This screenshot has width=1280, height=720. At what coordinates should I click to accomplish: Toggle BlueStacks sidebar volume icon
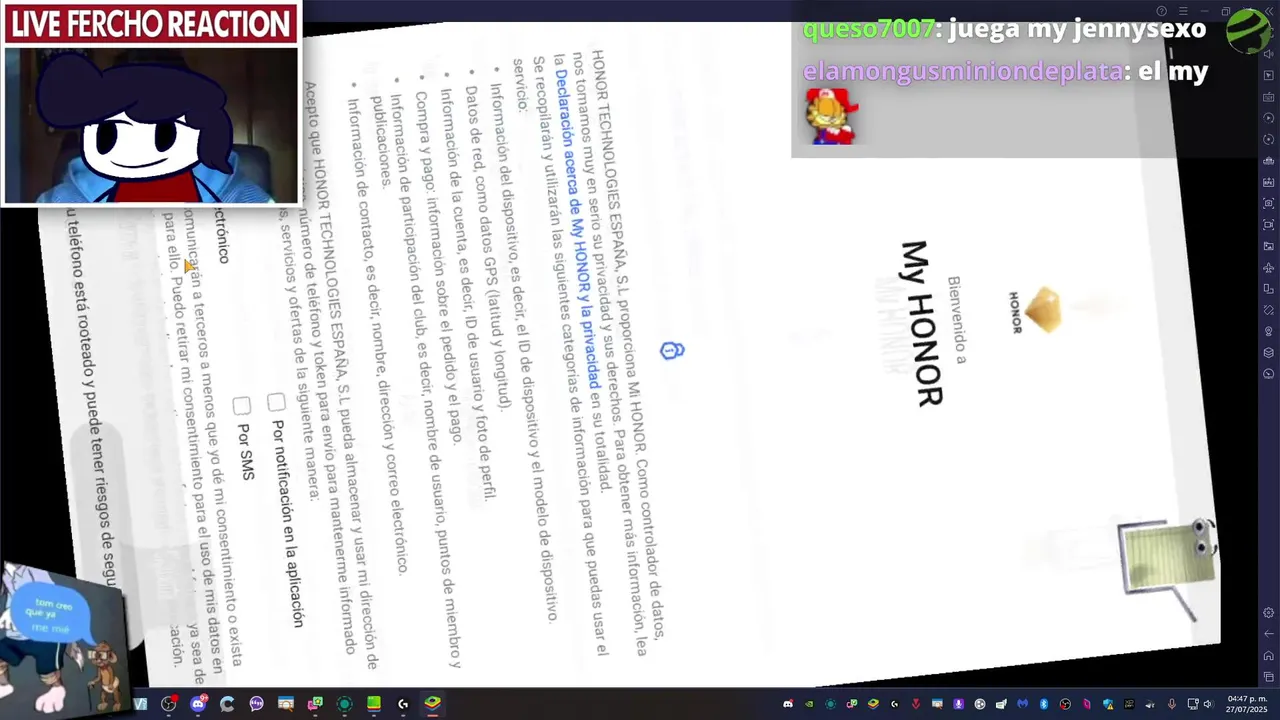click(1269, 53)
